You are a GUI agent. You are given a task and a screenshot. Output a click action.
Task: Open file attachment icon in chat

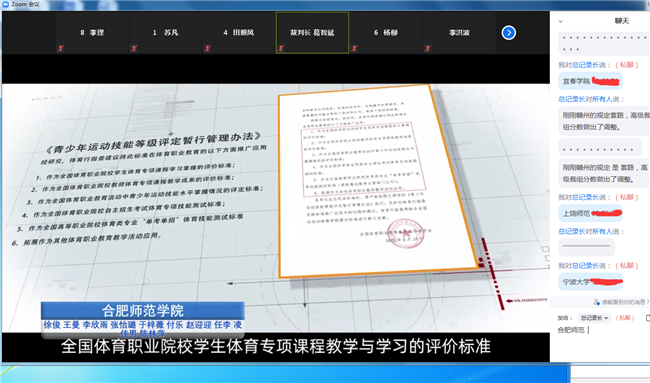[648, 318]
